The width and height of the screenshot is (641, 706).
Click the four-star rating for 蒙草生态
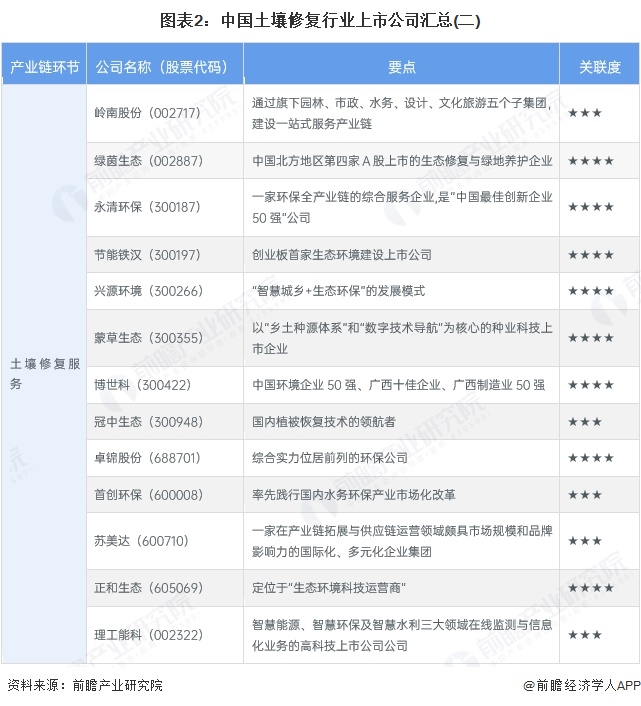[591, 338]
